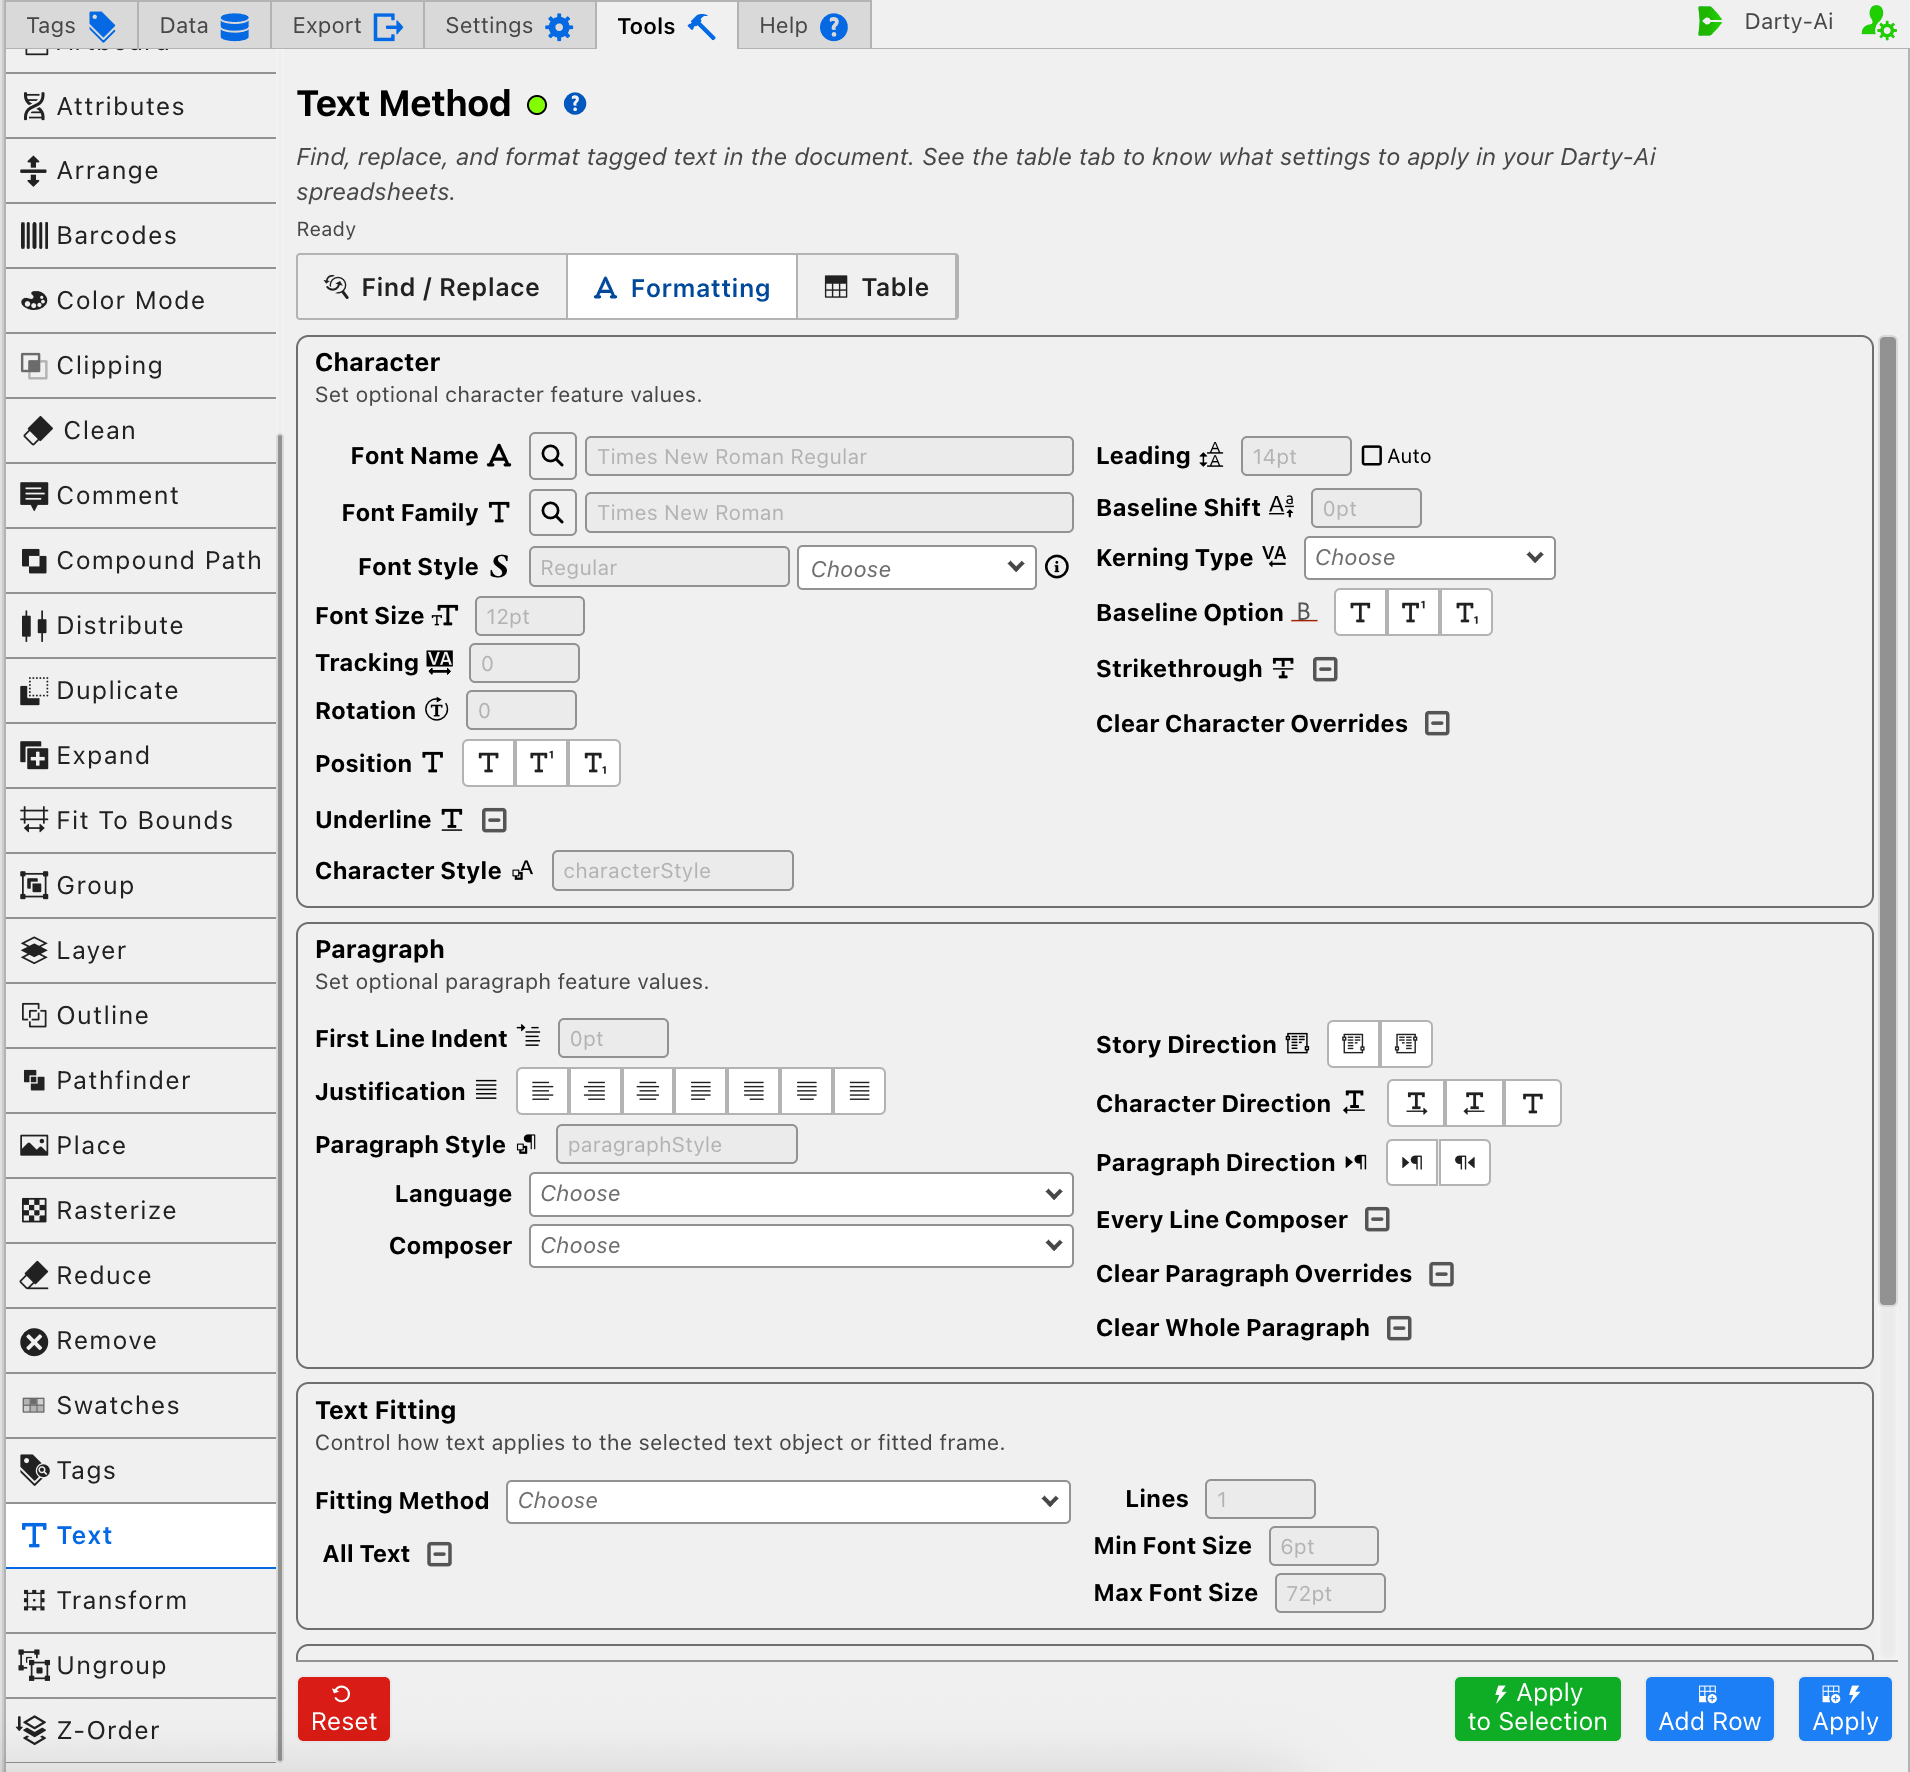
Task: Click the user settings icon top right
Action: point(1878,22)
